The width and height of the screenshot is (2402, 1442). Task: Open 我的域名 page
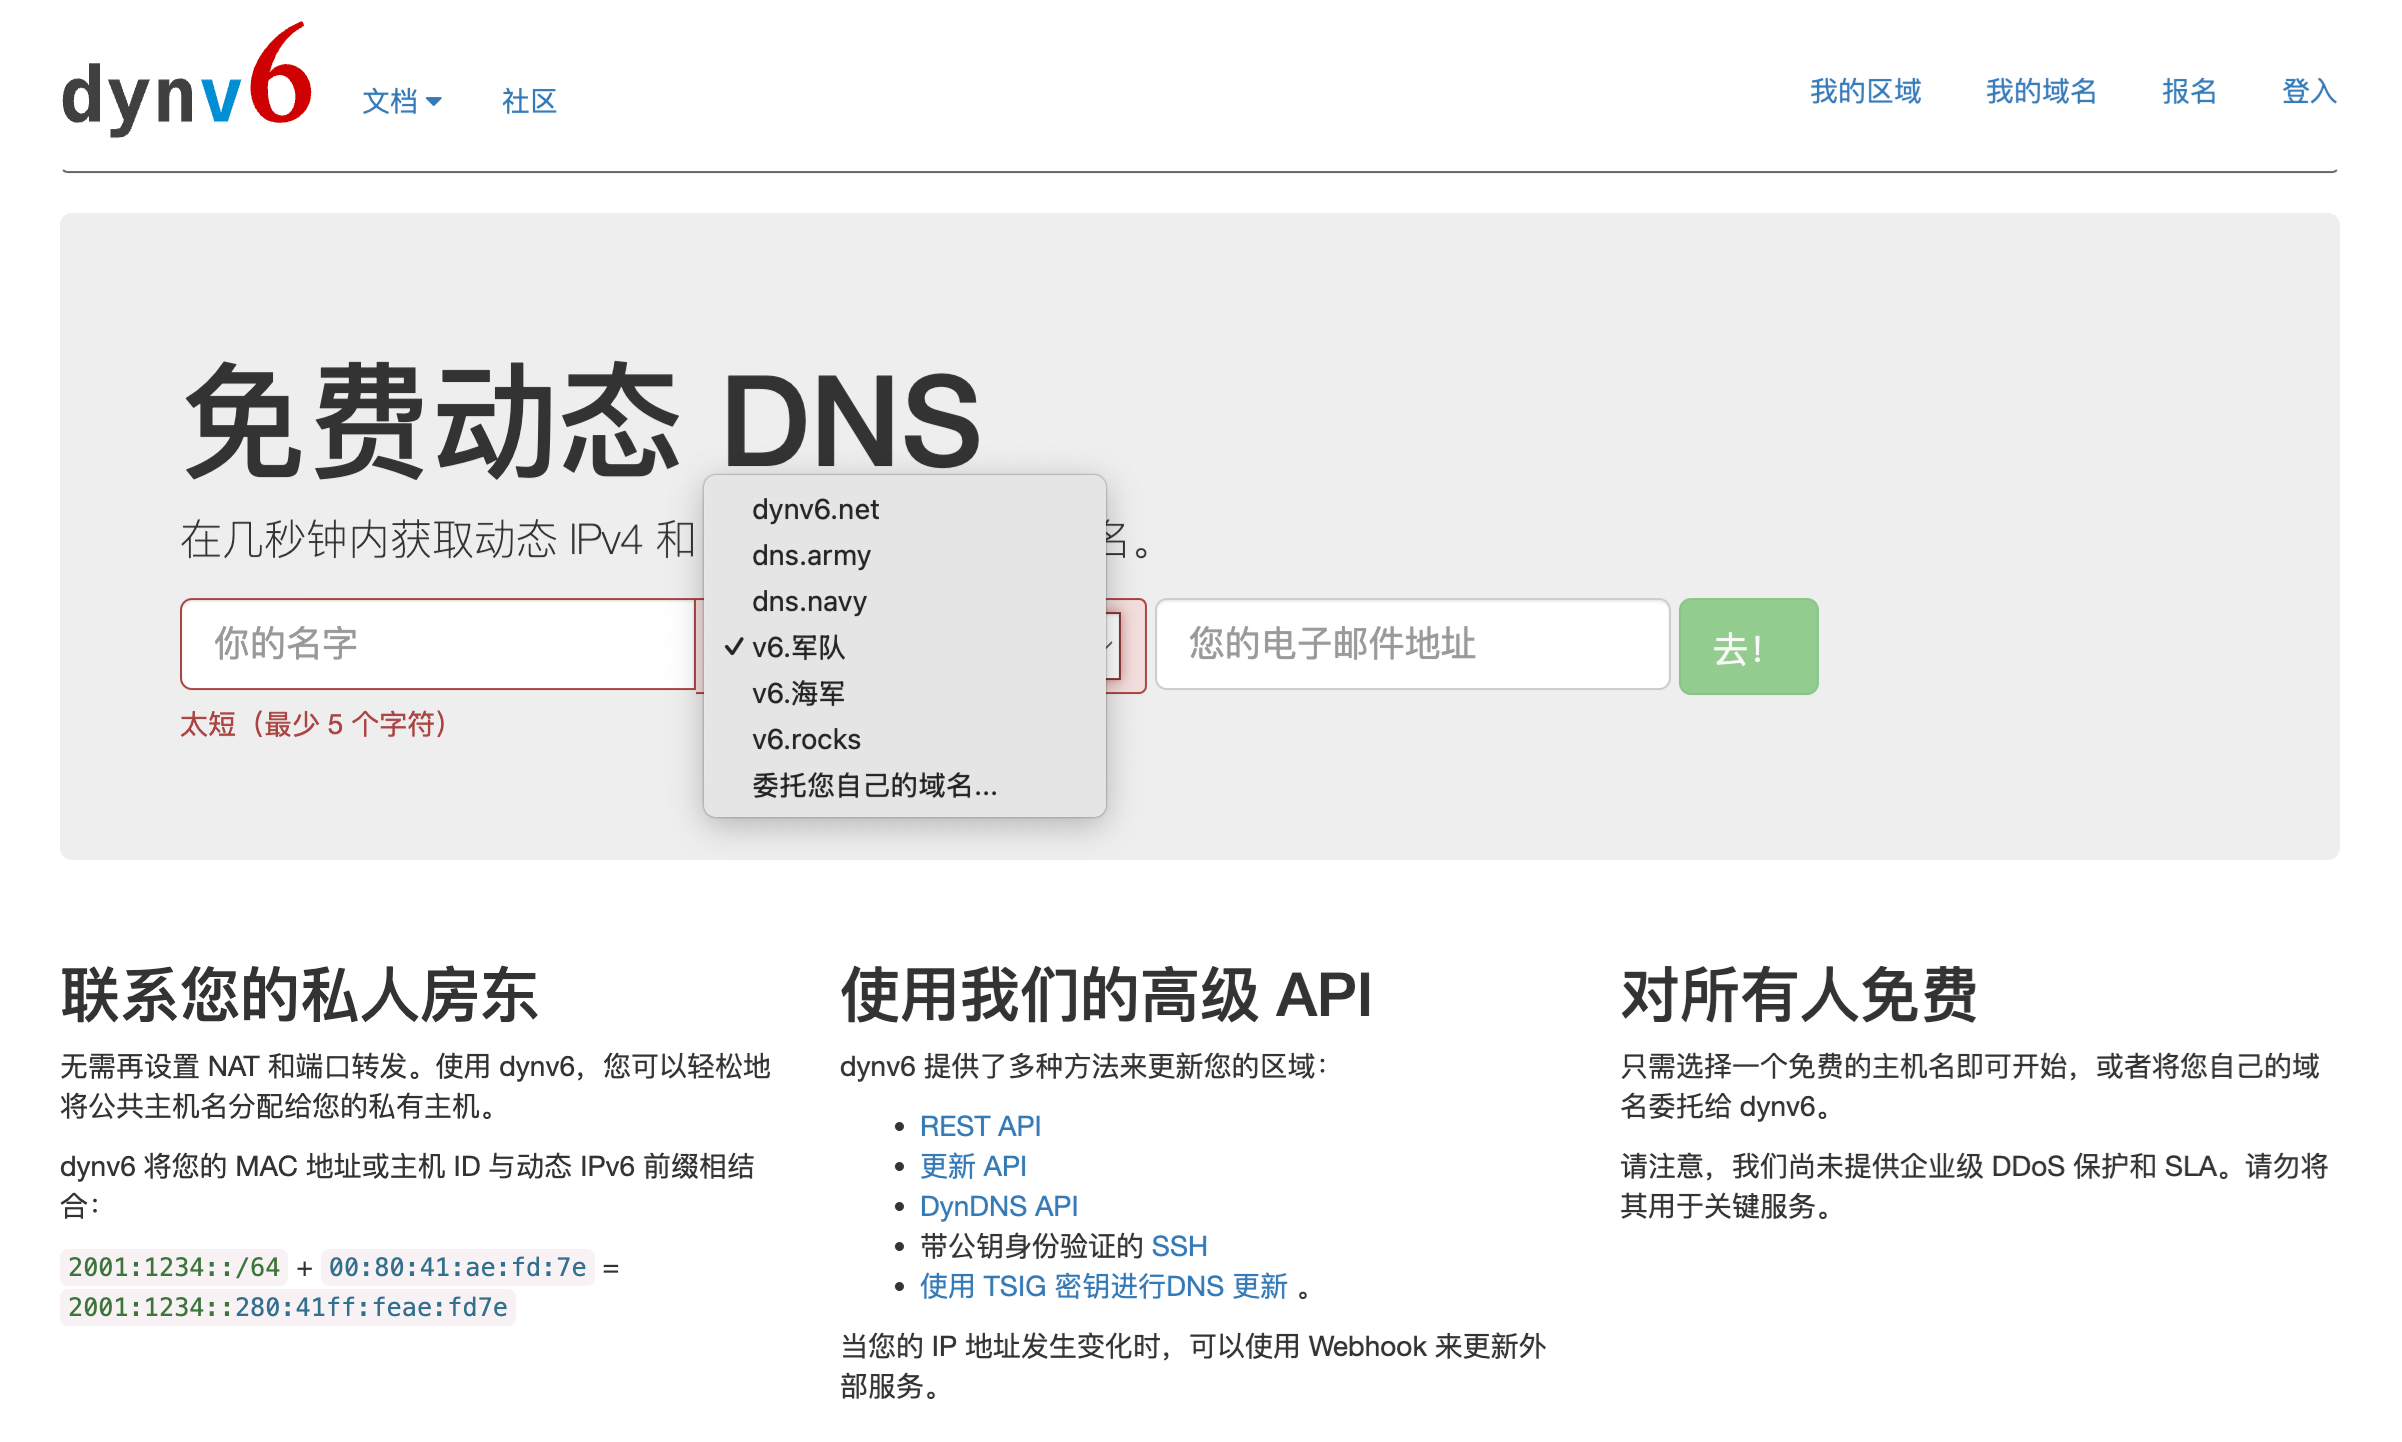pyautogui.click(x=2041, y=91)
